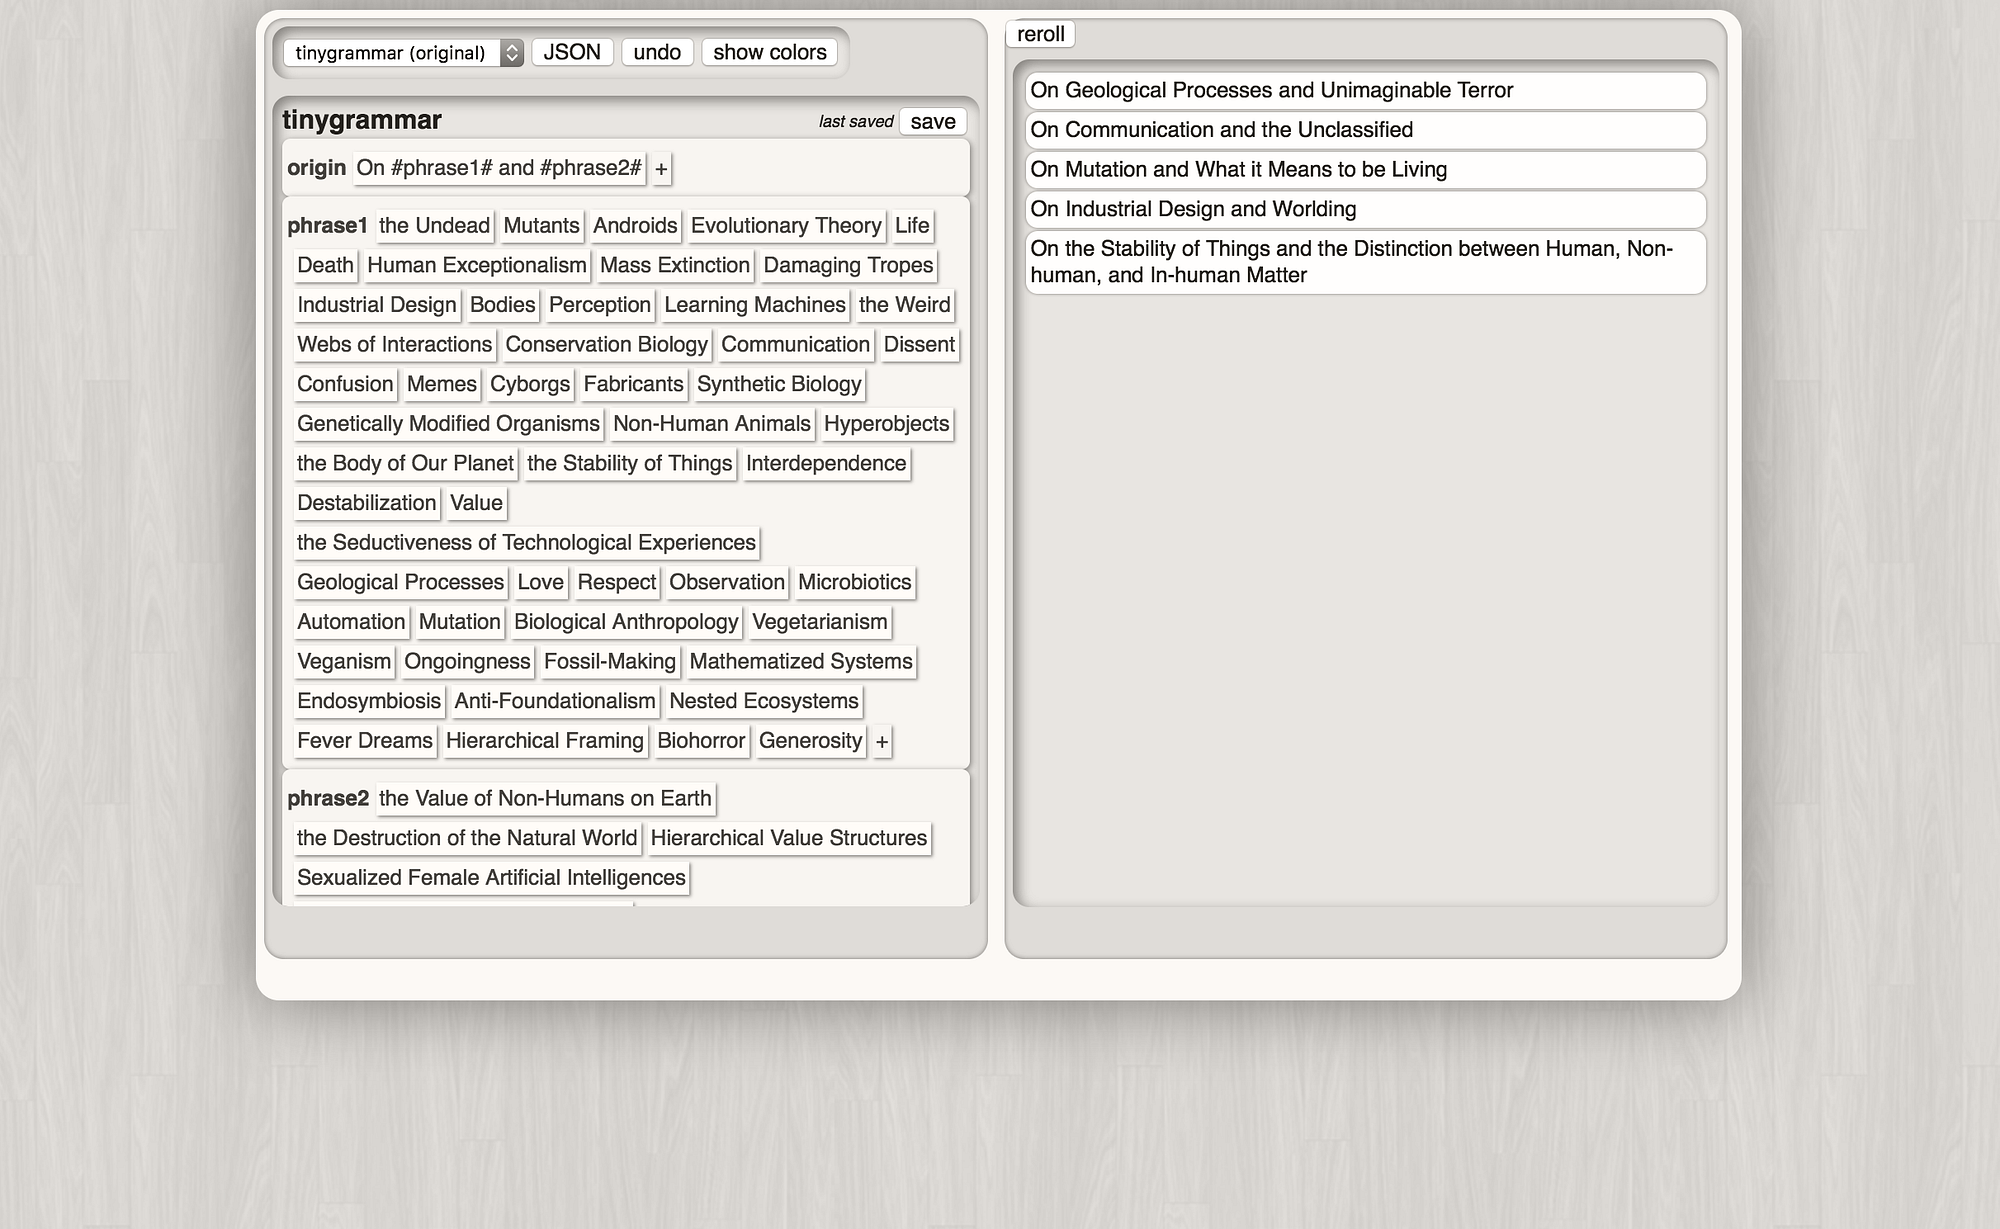Edit the origin rule 'On #phrase1# and #phrase2#'
The image size is (2000, 1229).
click(498, 168)
